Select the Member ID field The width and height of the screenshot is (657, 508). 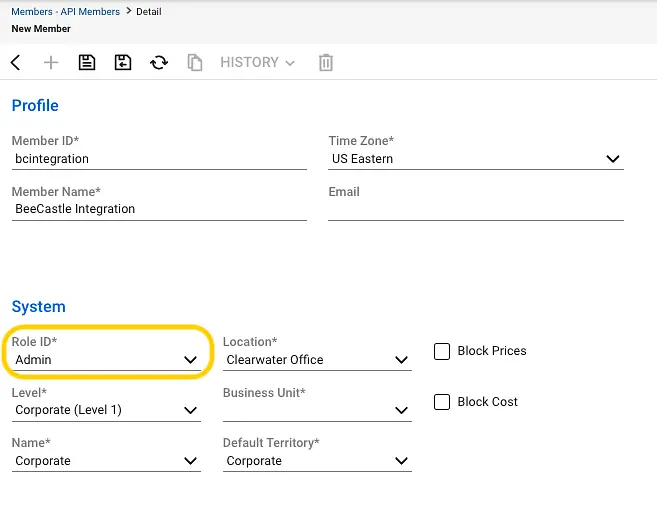[x=159, y=159]
